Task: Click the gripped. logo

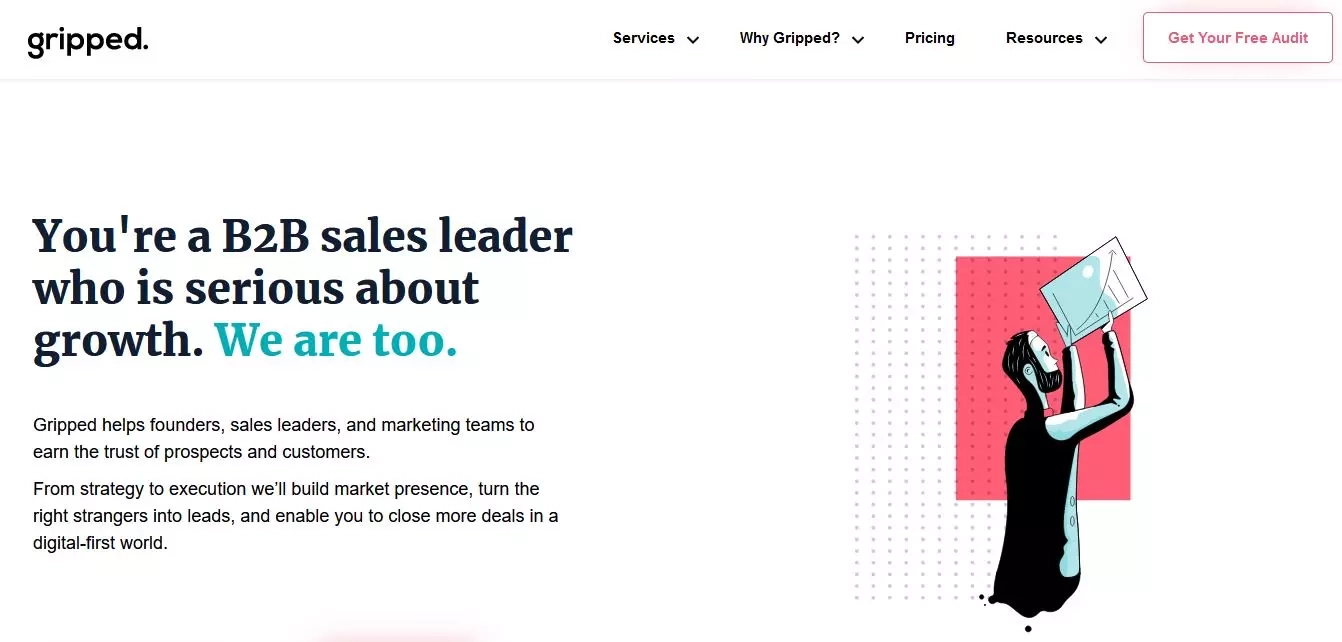Action: 88,41
